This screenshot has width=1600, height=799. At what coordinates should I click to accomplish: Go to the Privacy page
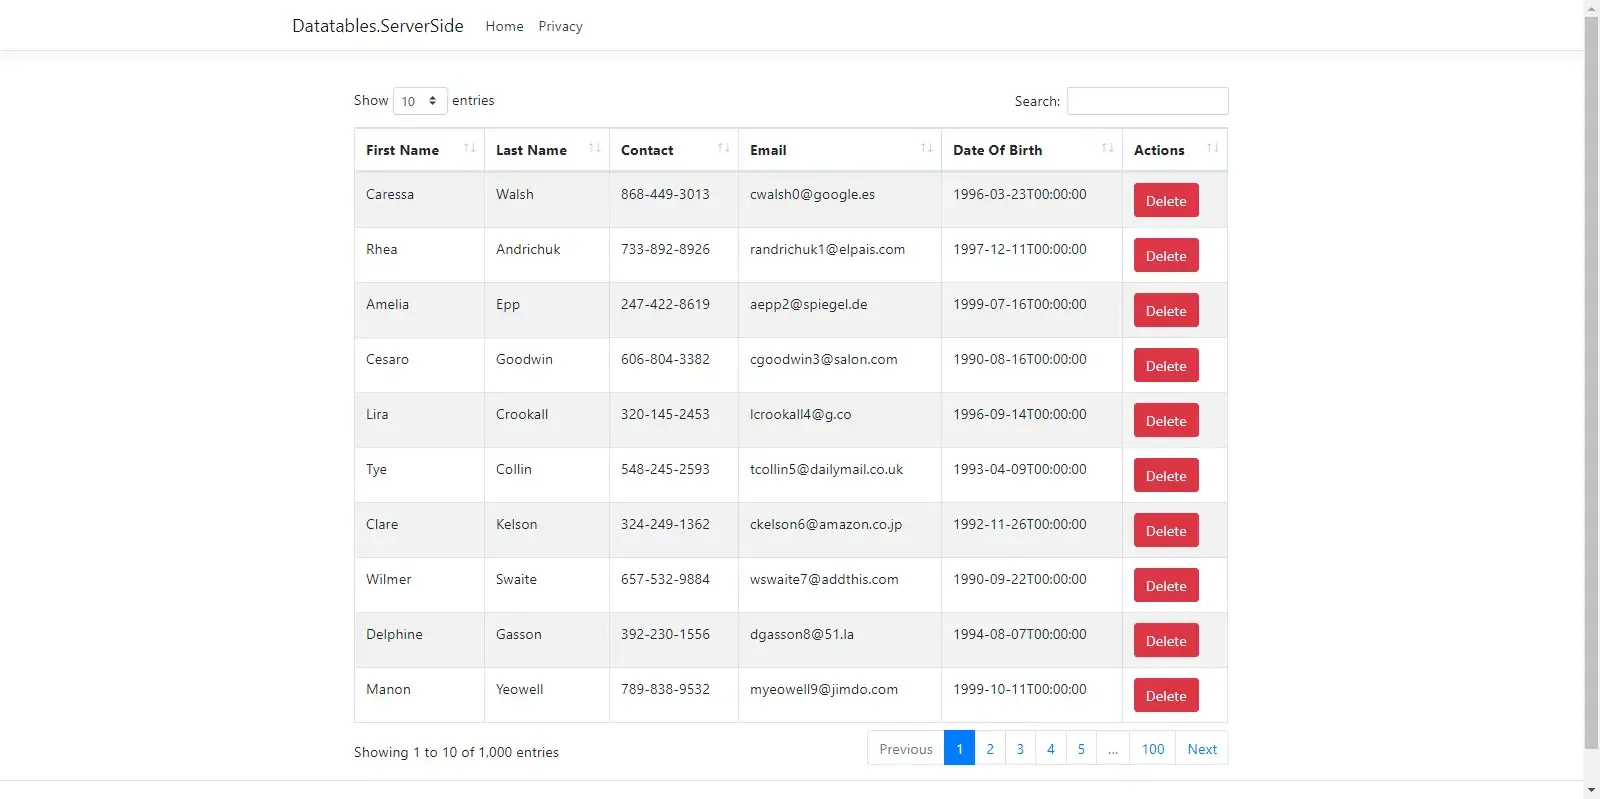click(x=560, y=26)
